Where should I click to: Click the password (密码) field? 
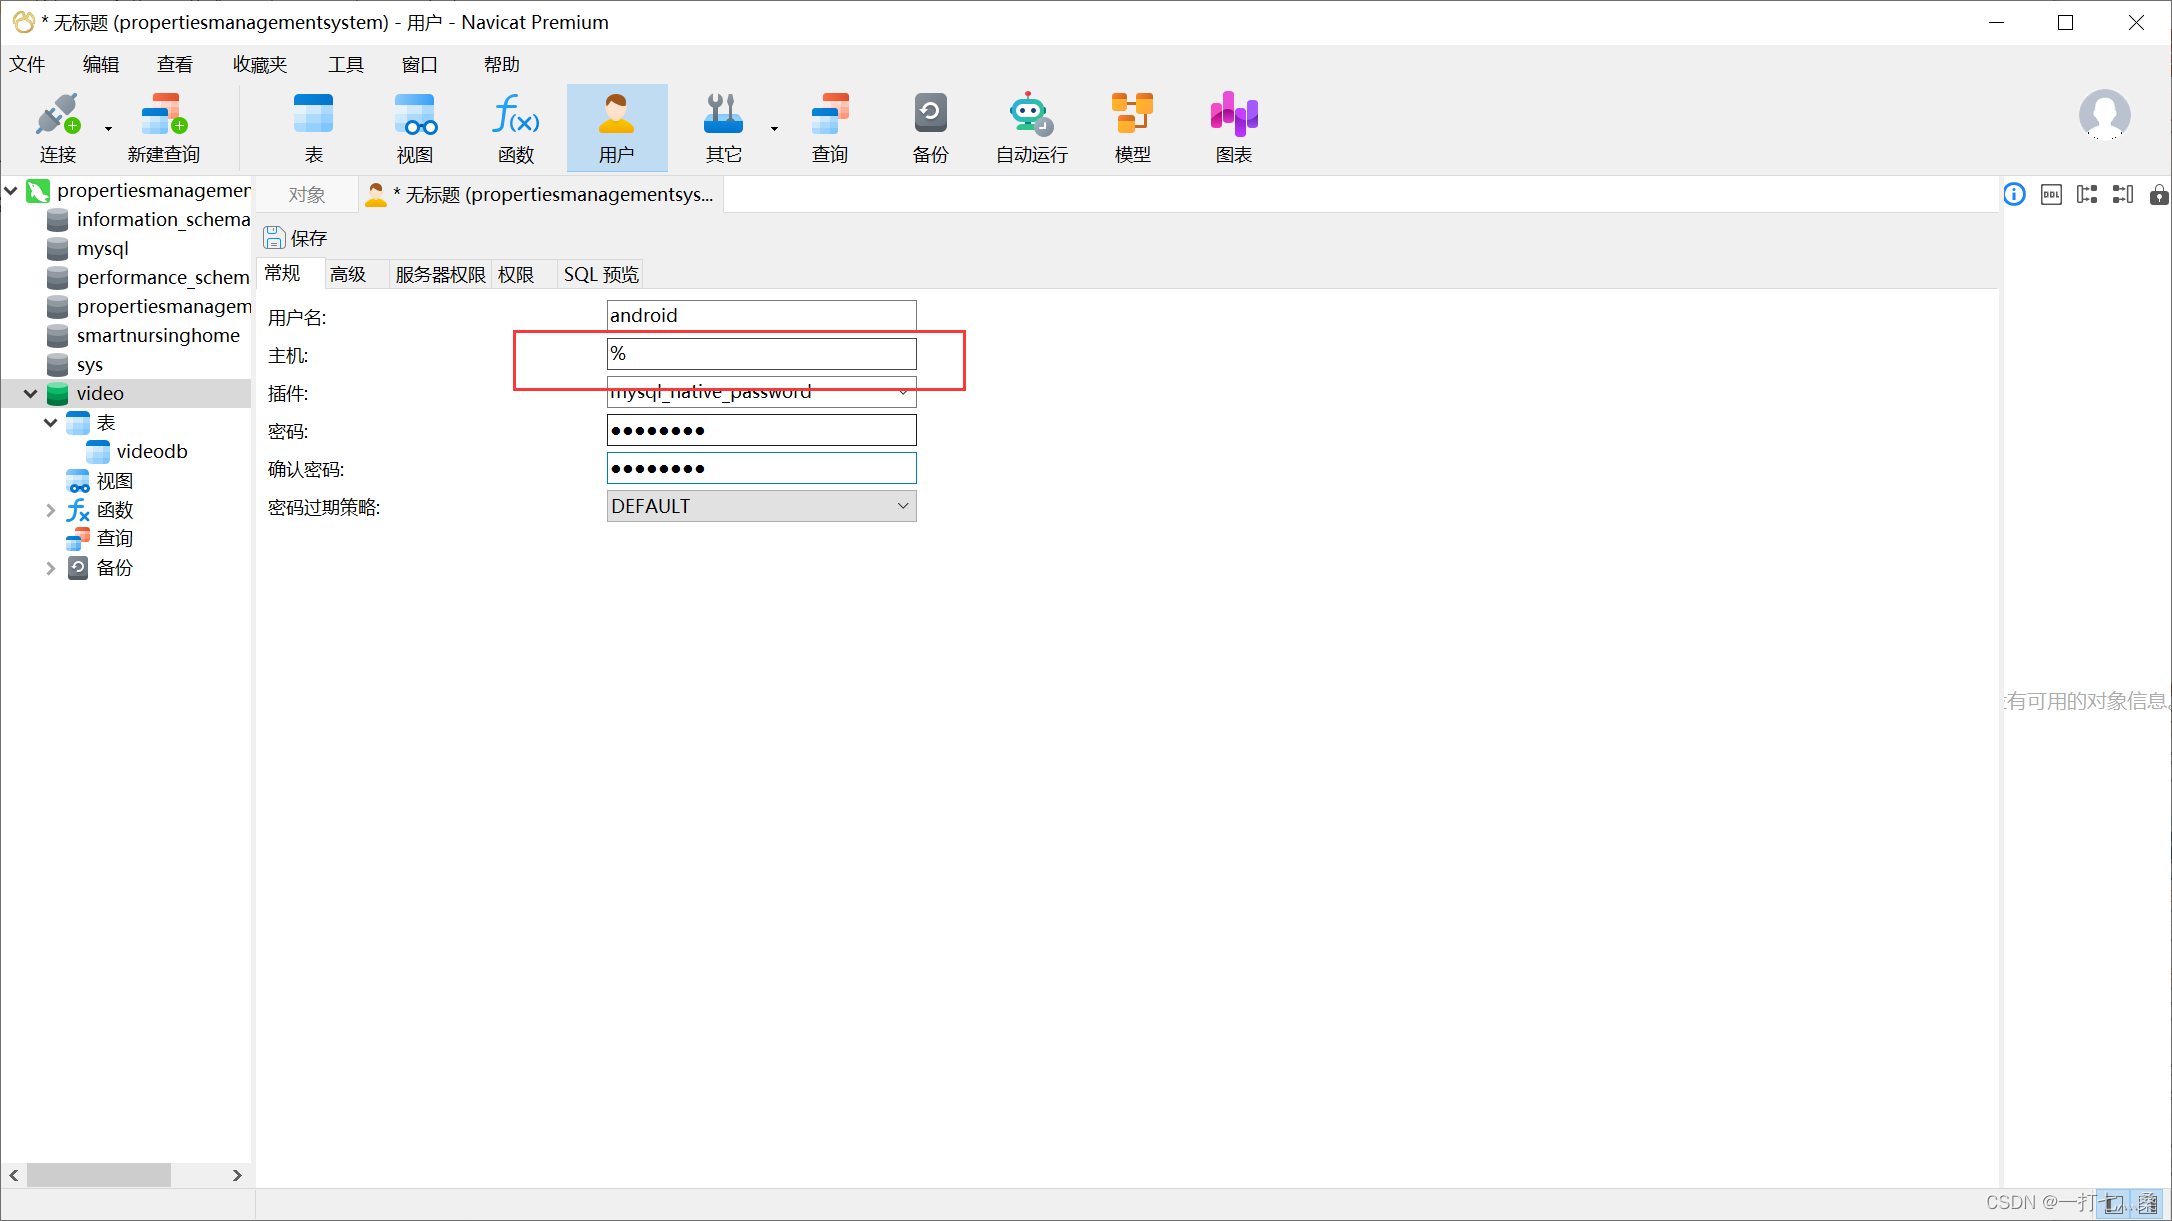point(761,430)
